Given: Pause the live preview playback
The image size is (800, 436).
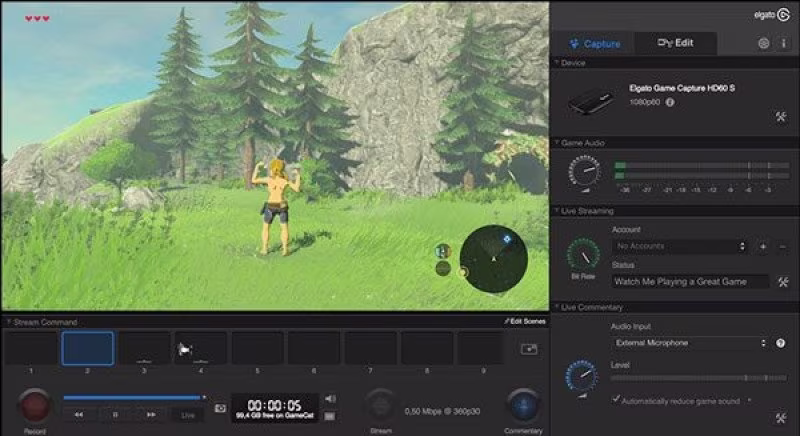Looking at the screenshot, I should pyautogui.click(x=115, y=415).
